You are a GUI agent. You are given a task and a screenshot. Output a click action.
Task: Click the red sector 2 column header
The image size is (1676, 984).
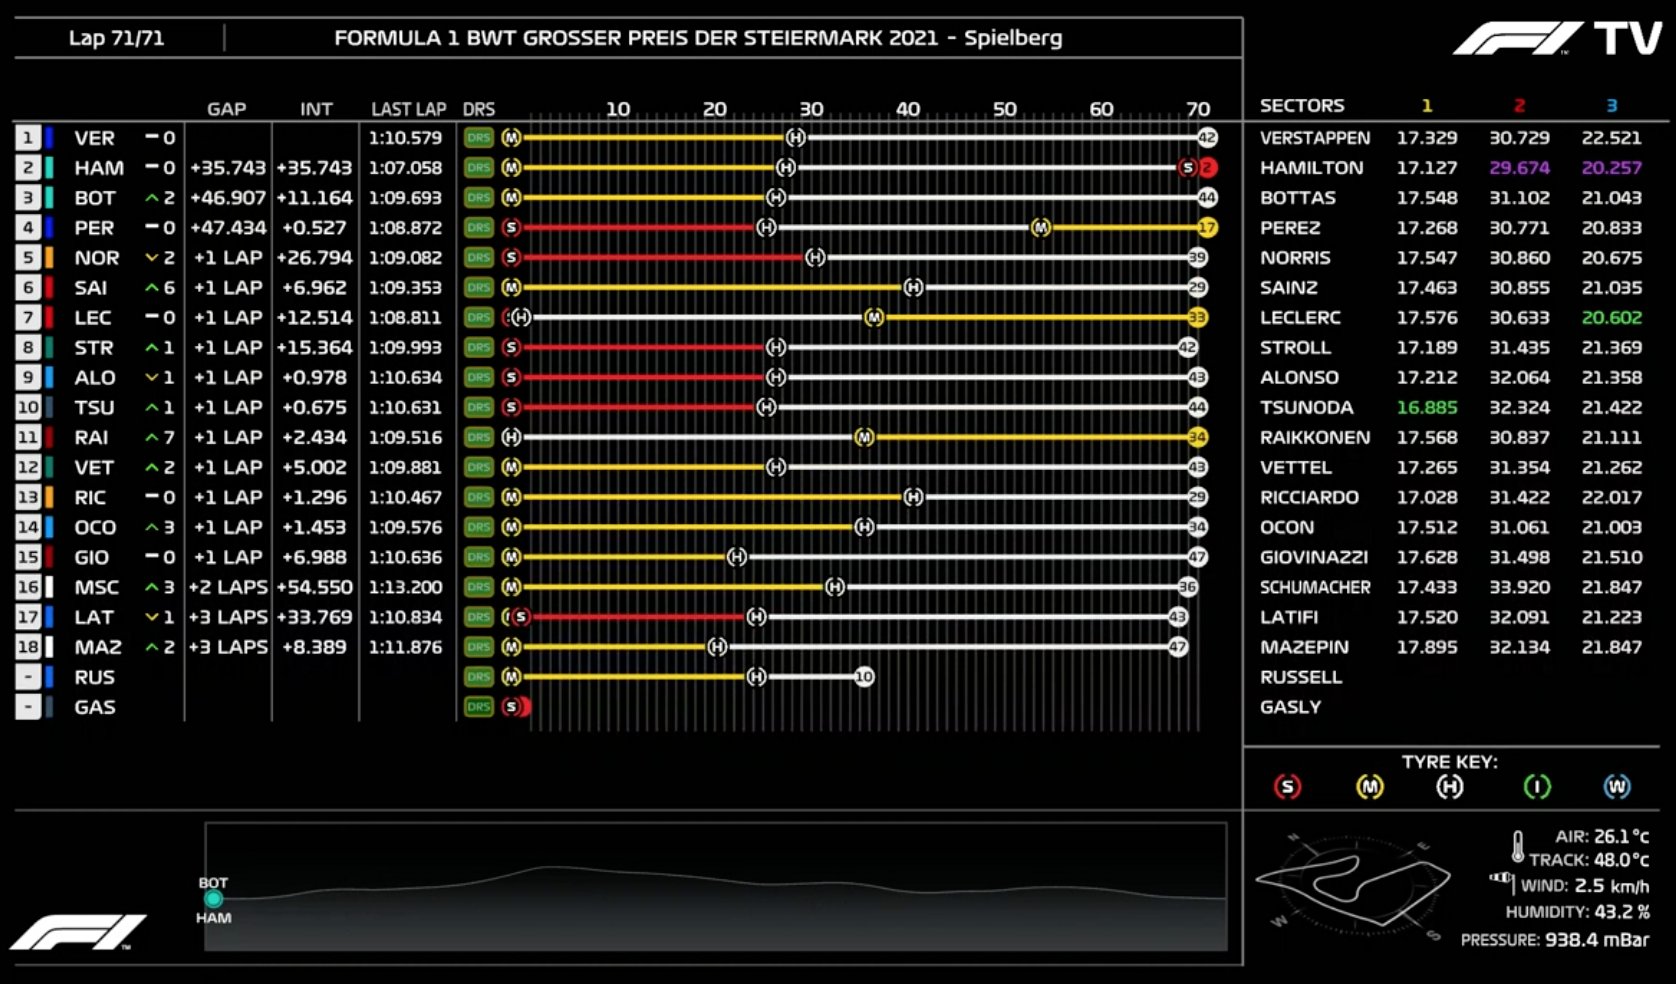pyautogui.click(x=1519, y=105)
